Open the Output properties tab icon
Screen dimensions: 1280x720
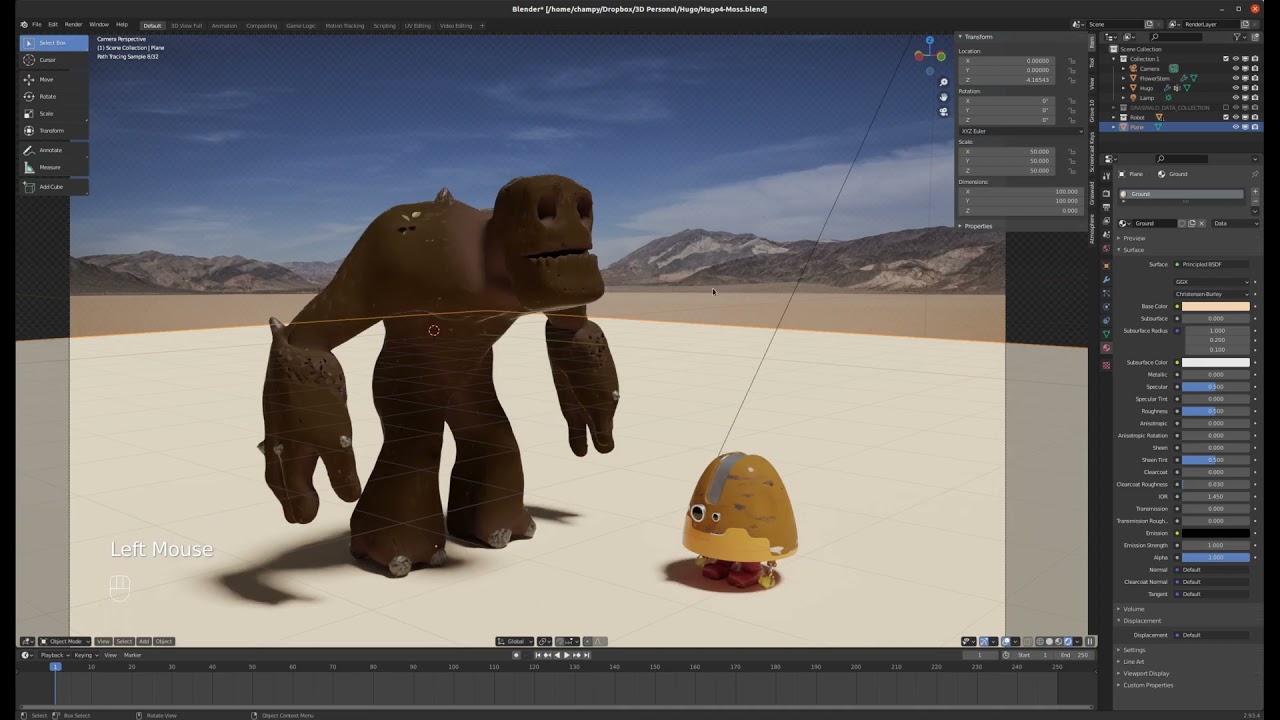coord(1106,207)
